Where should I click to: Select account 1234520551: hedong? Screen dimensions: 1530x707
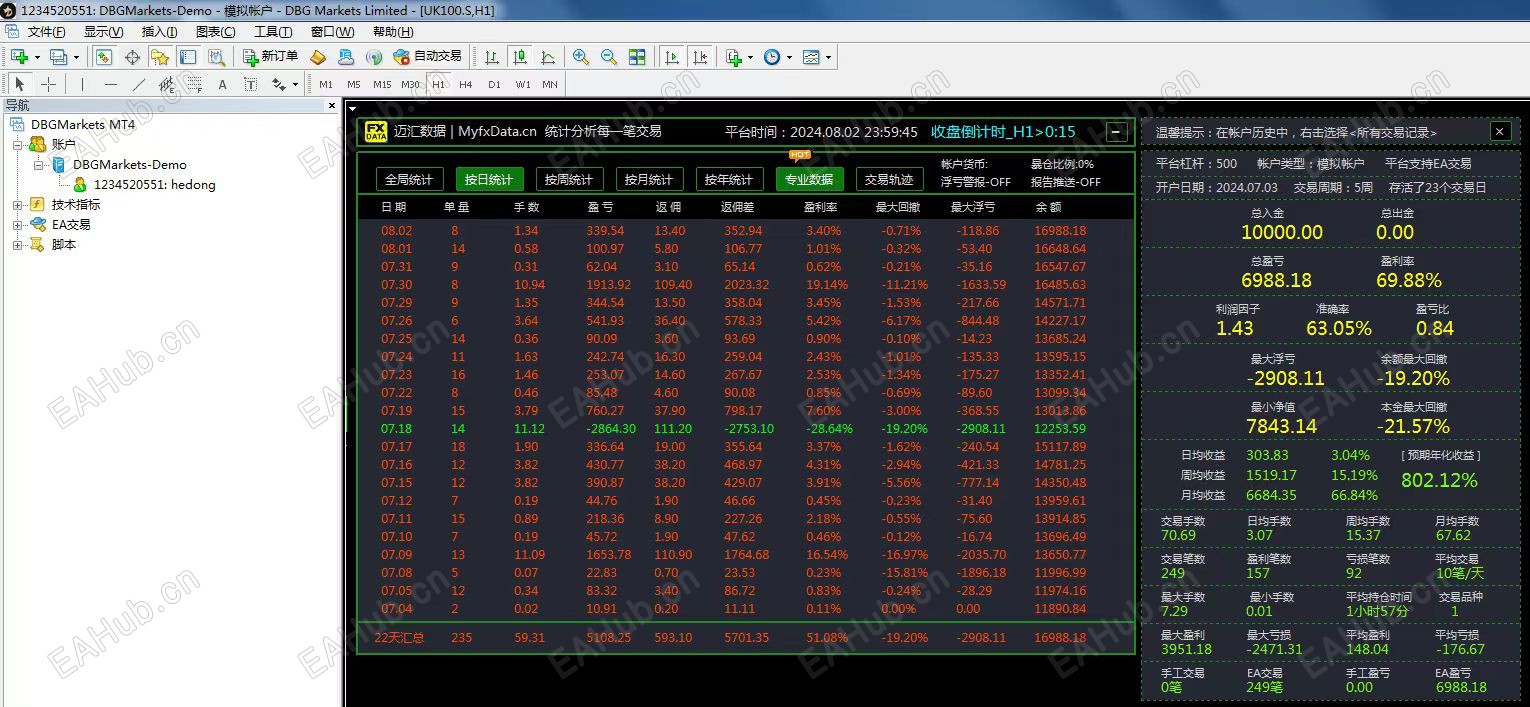click(154, 184)
